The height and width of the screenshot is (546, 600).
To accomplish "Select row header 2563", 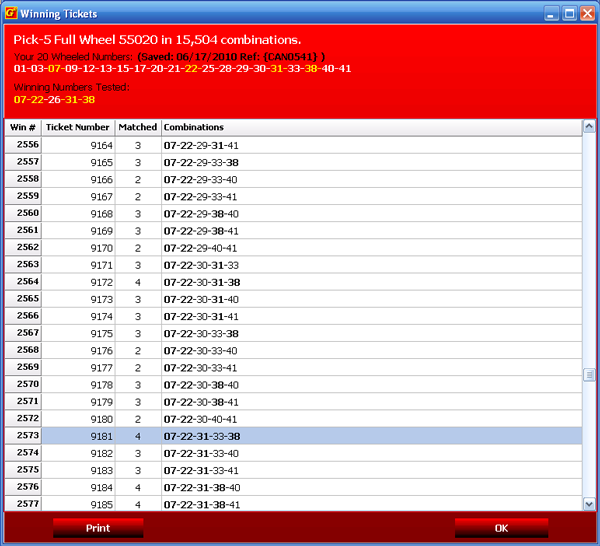I will tap(23, 265).
